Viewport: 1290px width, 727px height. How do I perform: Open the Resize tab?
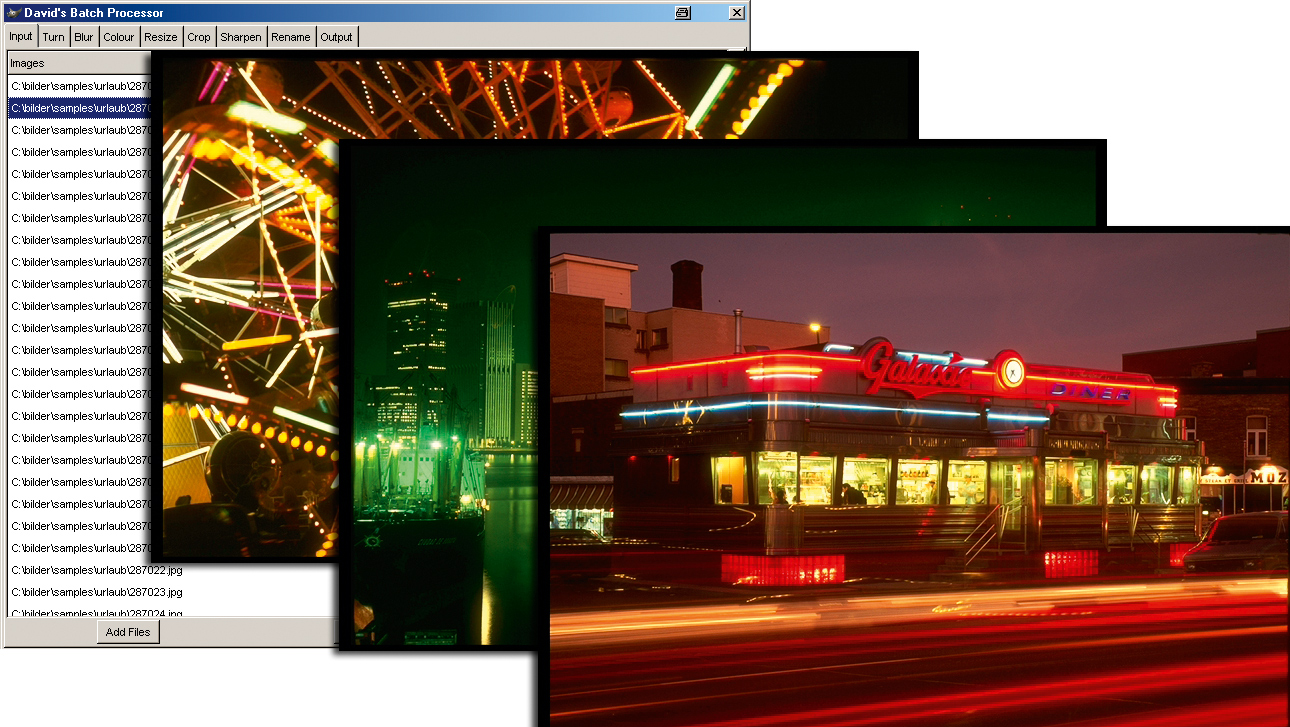161,37
